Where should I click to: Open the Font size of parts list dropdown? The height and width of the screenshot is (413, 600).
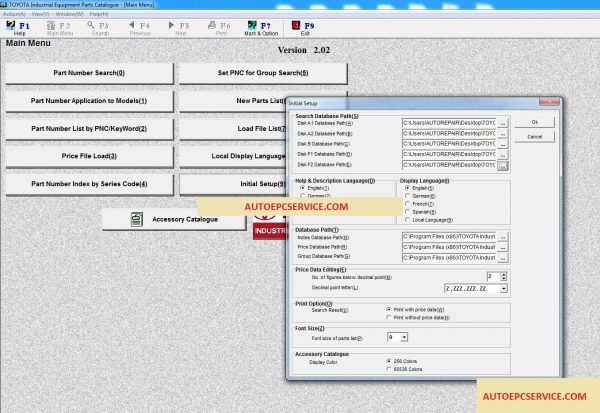coord(404,337)
